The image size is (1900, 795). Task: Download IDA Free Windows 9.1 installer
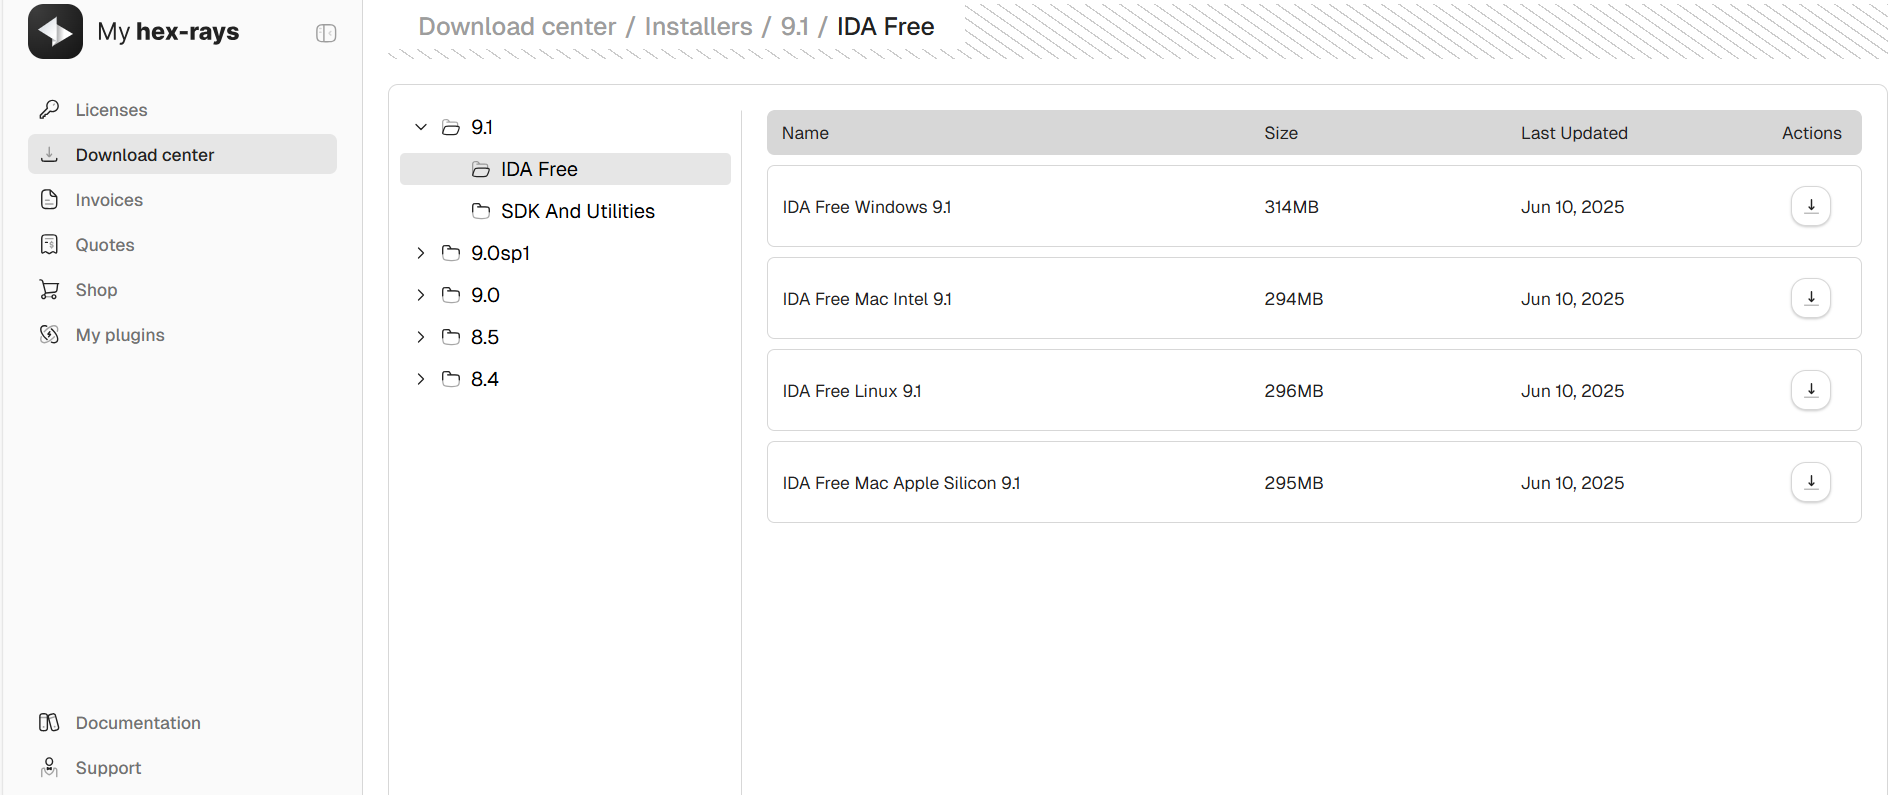pos(1810,206)
